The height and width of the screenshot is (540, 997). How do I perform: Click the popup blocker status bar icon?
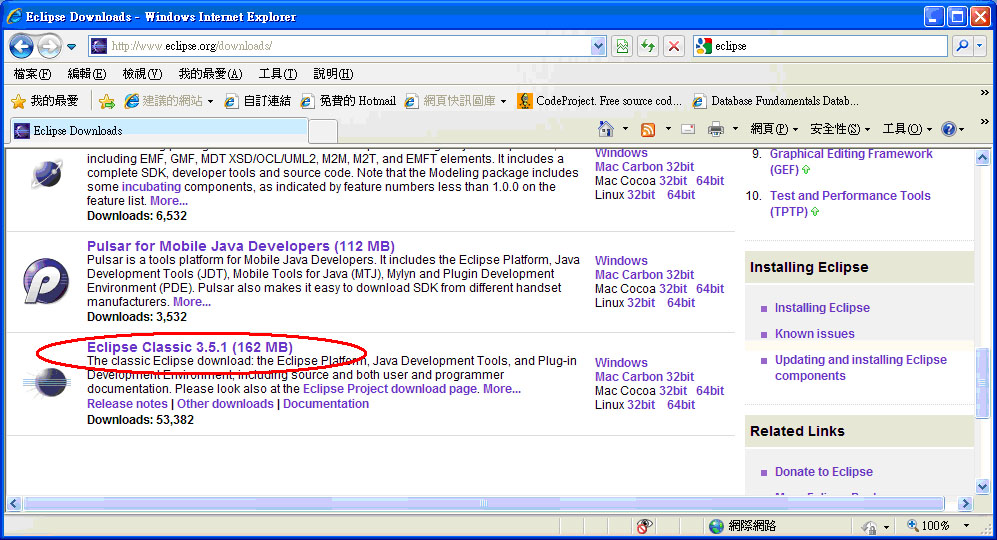pos(644,526)
